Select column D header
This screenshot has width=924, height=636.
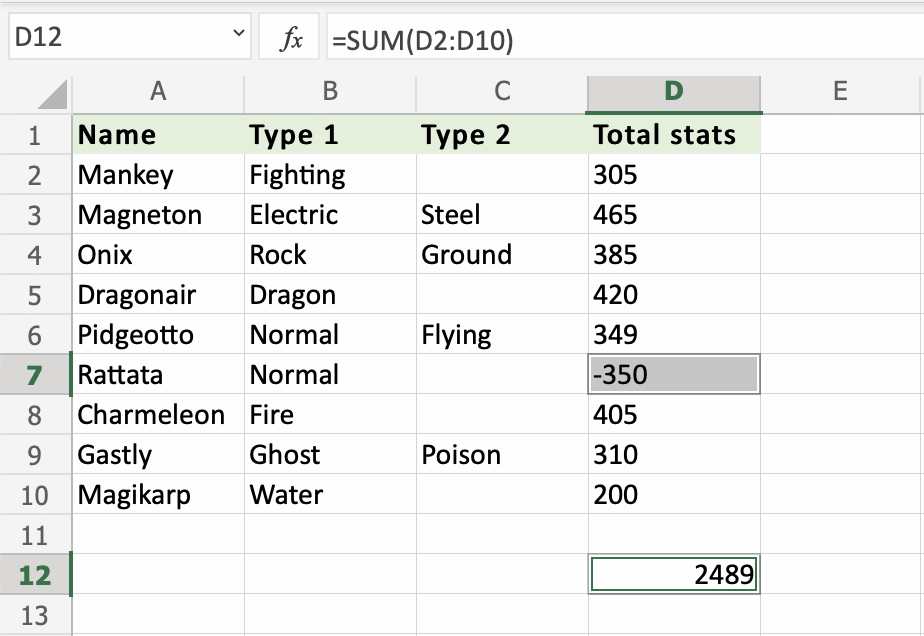(674, 93)
